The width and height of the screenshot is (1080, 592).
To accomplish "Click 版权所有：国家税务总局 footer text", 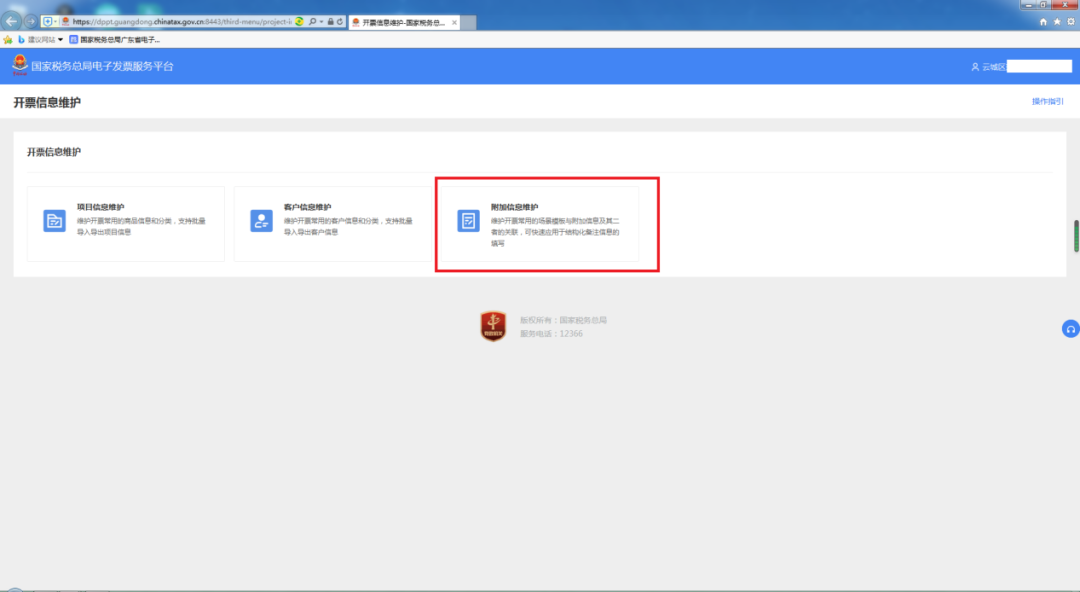I will pos(563,320).
